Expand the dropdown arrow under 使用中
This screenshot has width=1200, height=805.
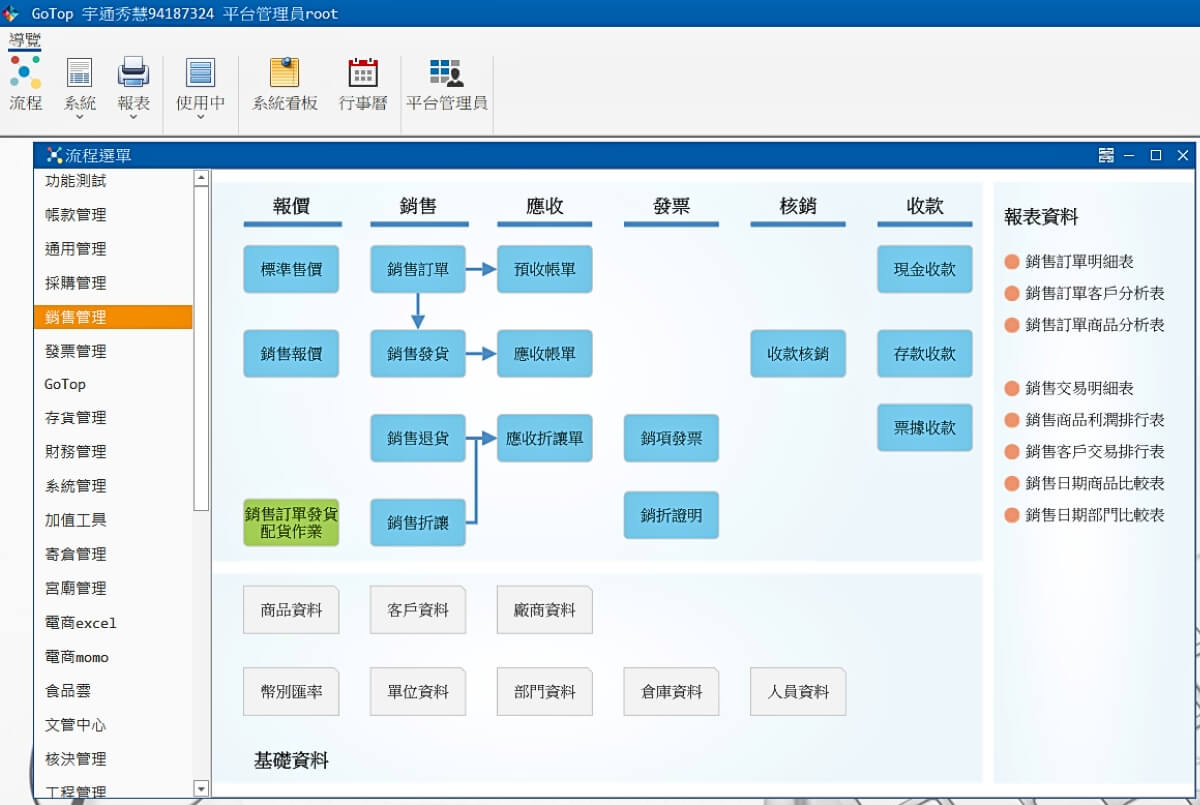(200, 117)
